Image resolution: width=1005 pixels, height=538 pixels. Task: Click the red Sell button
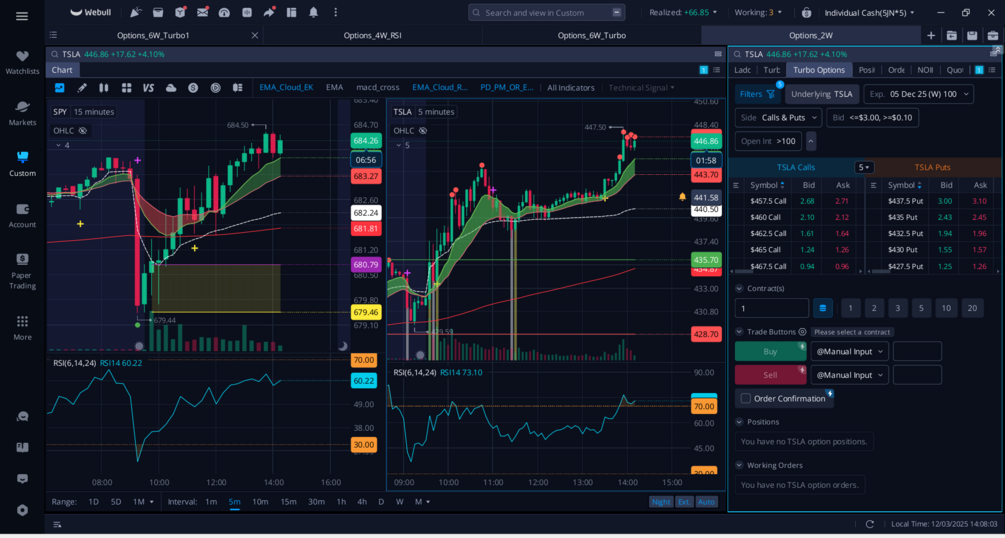click(770, 375)
